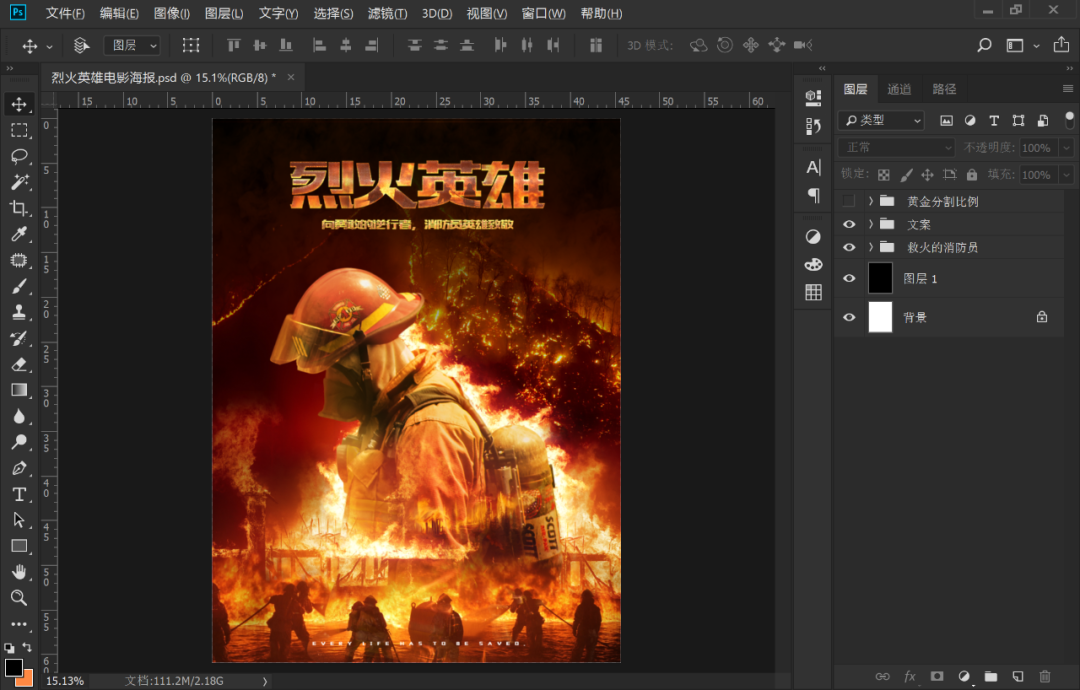
Task: Switch to the 路径 tab
Action: point(944,89)
